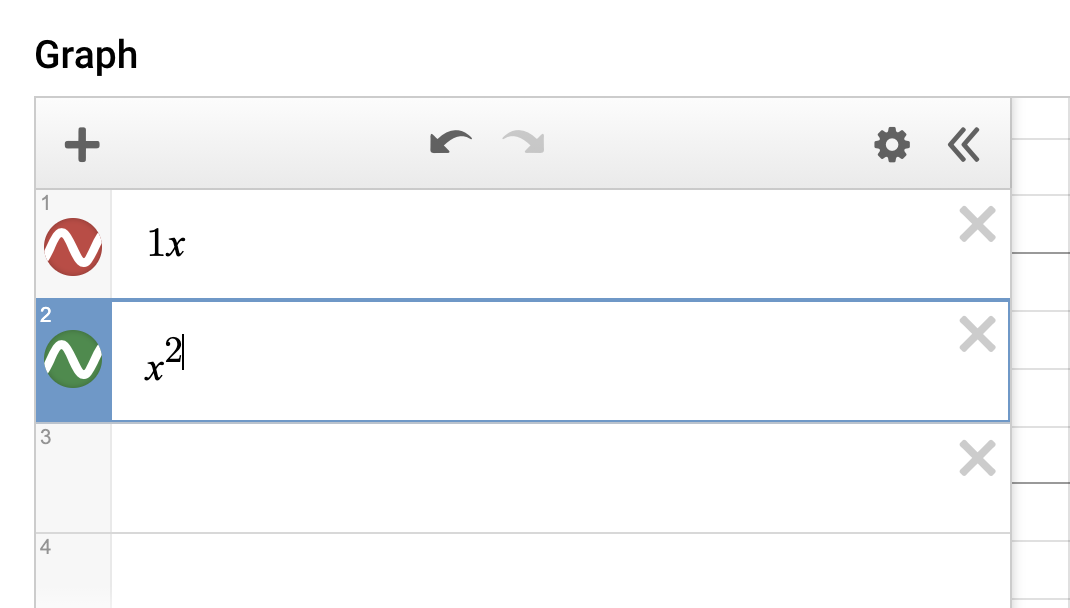Viewport: 1070px width, 608px height.
Task: Click the row 3 left handle area
Action: tap(72, 478)
